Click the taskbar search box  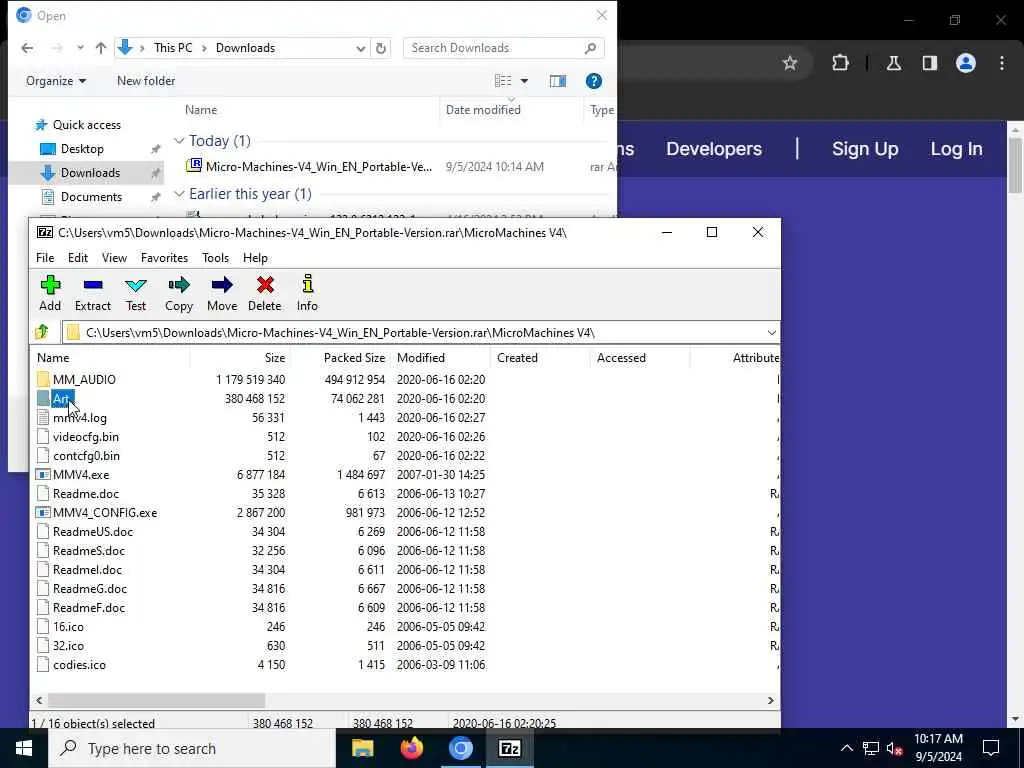[191, 748]
